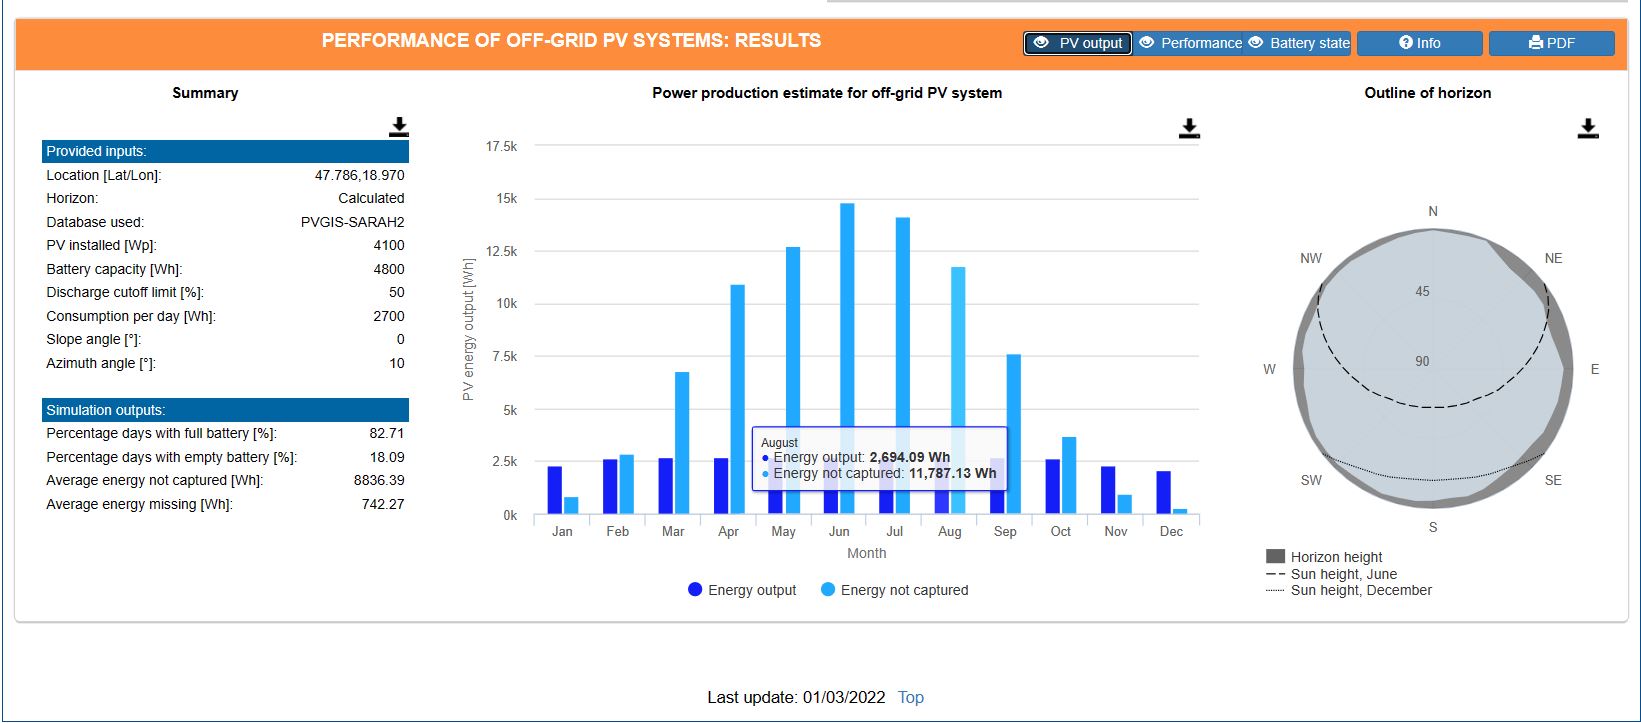1641x723 pixels.
Task: Switch to the Performance view
Action: tap(1190, 43)
